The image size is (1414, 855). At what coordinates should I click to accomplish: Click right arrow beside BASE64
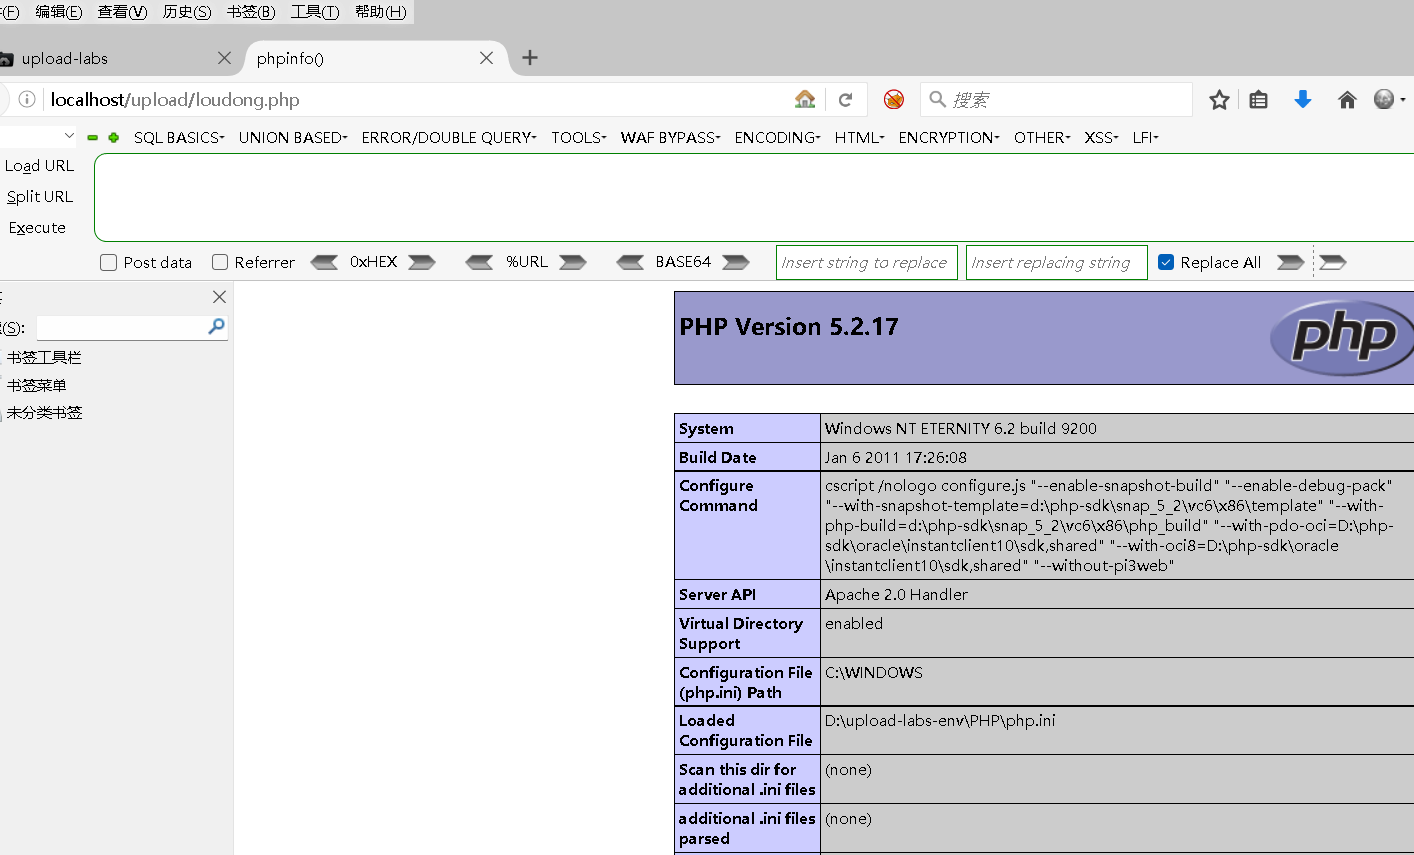coord(736,262)
